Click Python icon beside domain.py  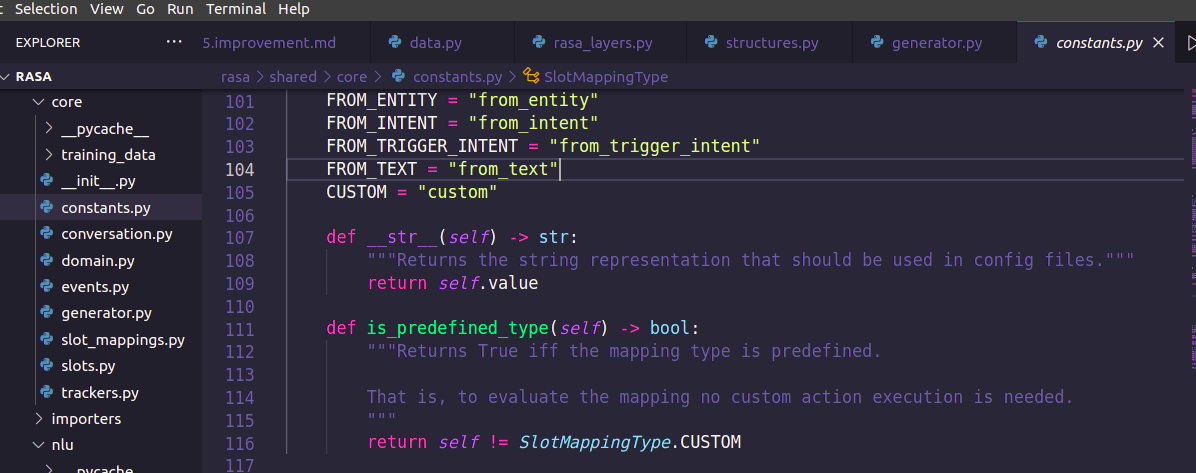pyautogui.click(x=47, y=260)
